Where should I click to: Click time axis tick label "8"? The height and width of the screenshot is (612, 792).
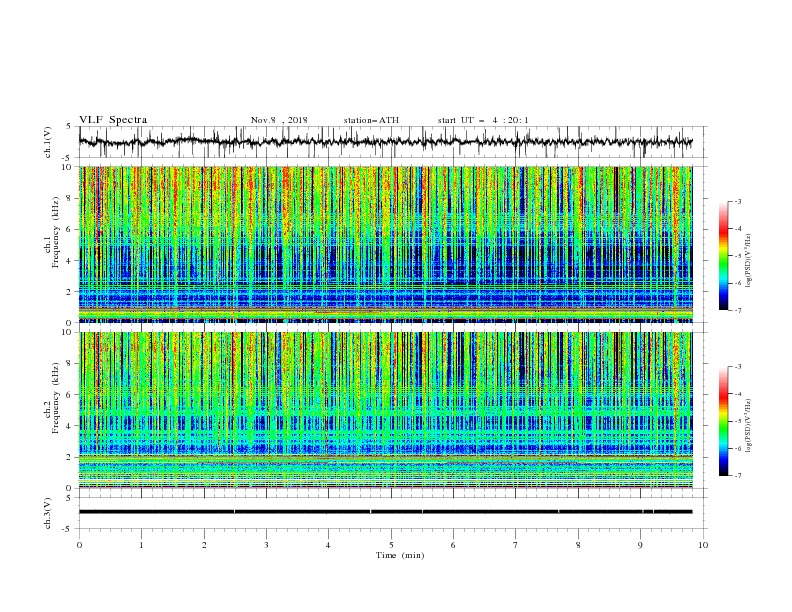[x=578, y=545]
